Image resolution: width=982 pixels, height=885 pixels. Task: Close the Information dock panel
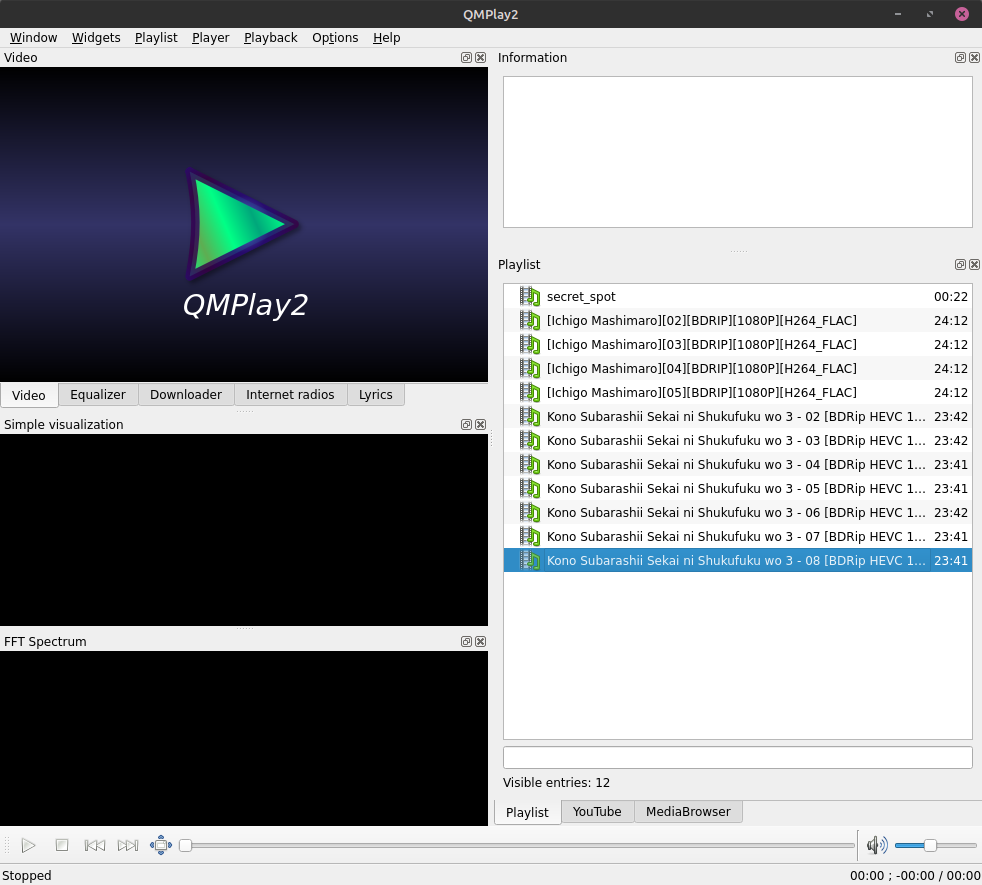pos(974,58)
